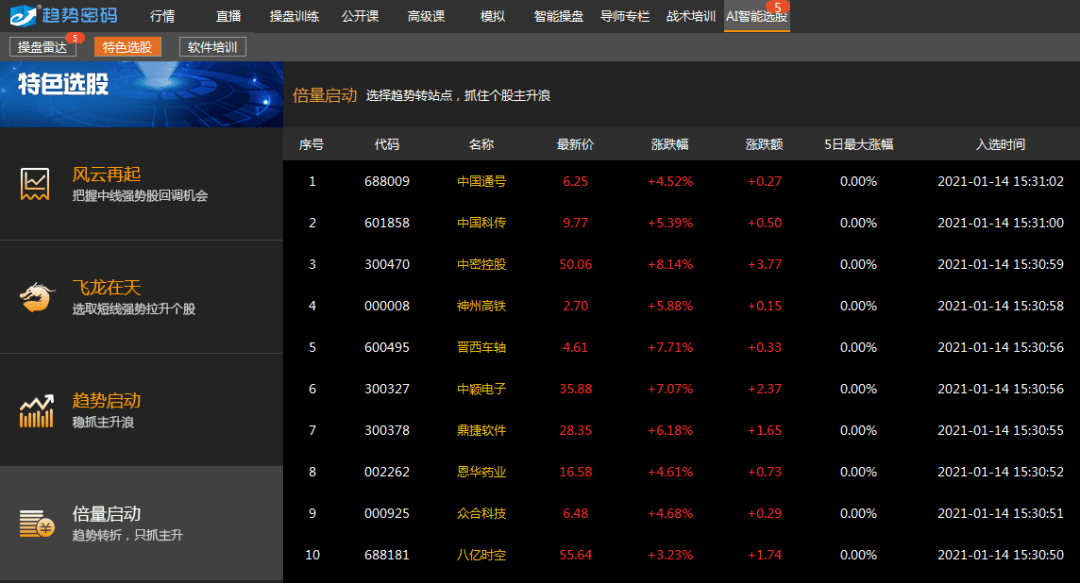Click the price 28.35
Viewport: 1080px width, 583px height.
click(x=575, y=430)
